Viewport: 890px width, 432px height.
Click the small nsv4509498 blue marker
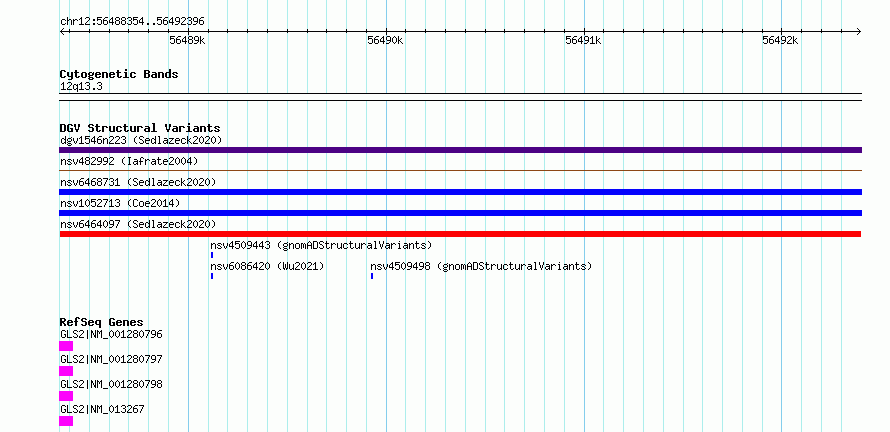coord(372,276)
